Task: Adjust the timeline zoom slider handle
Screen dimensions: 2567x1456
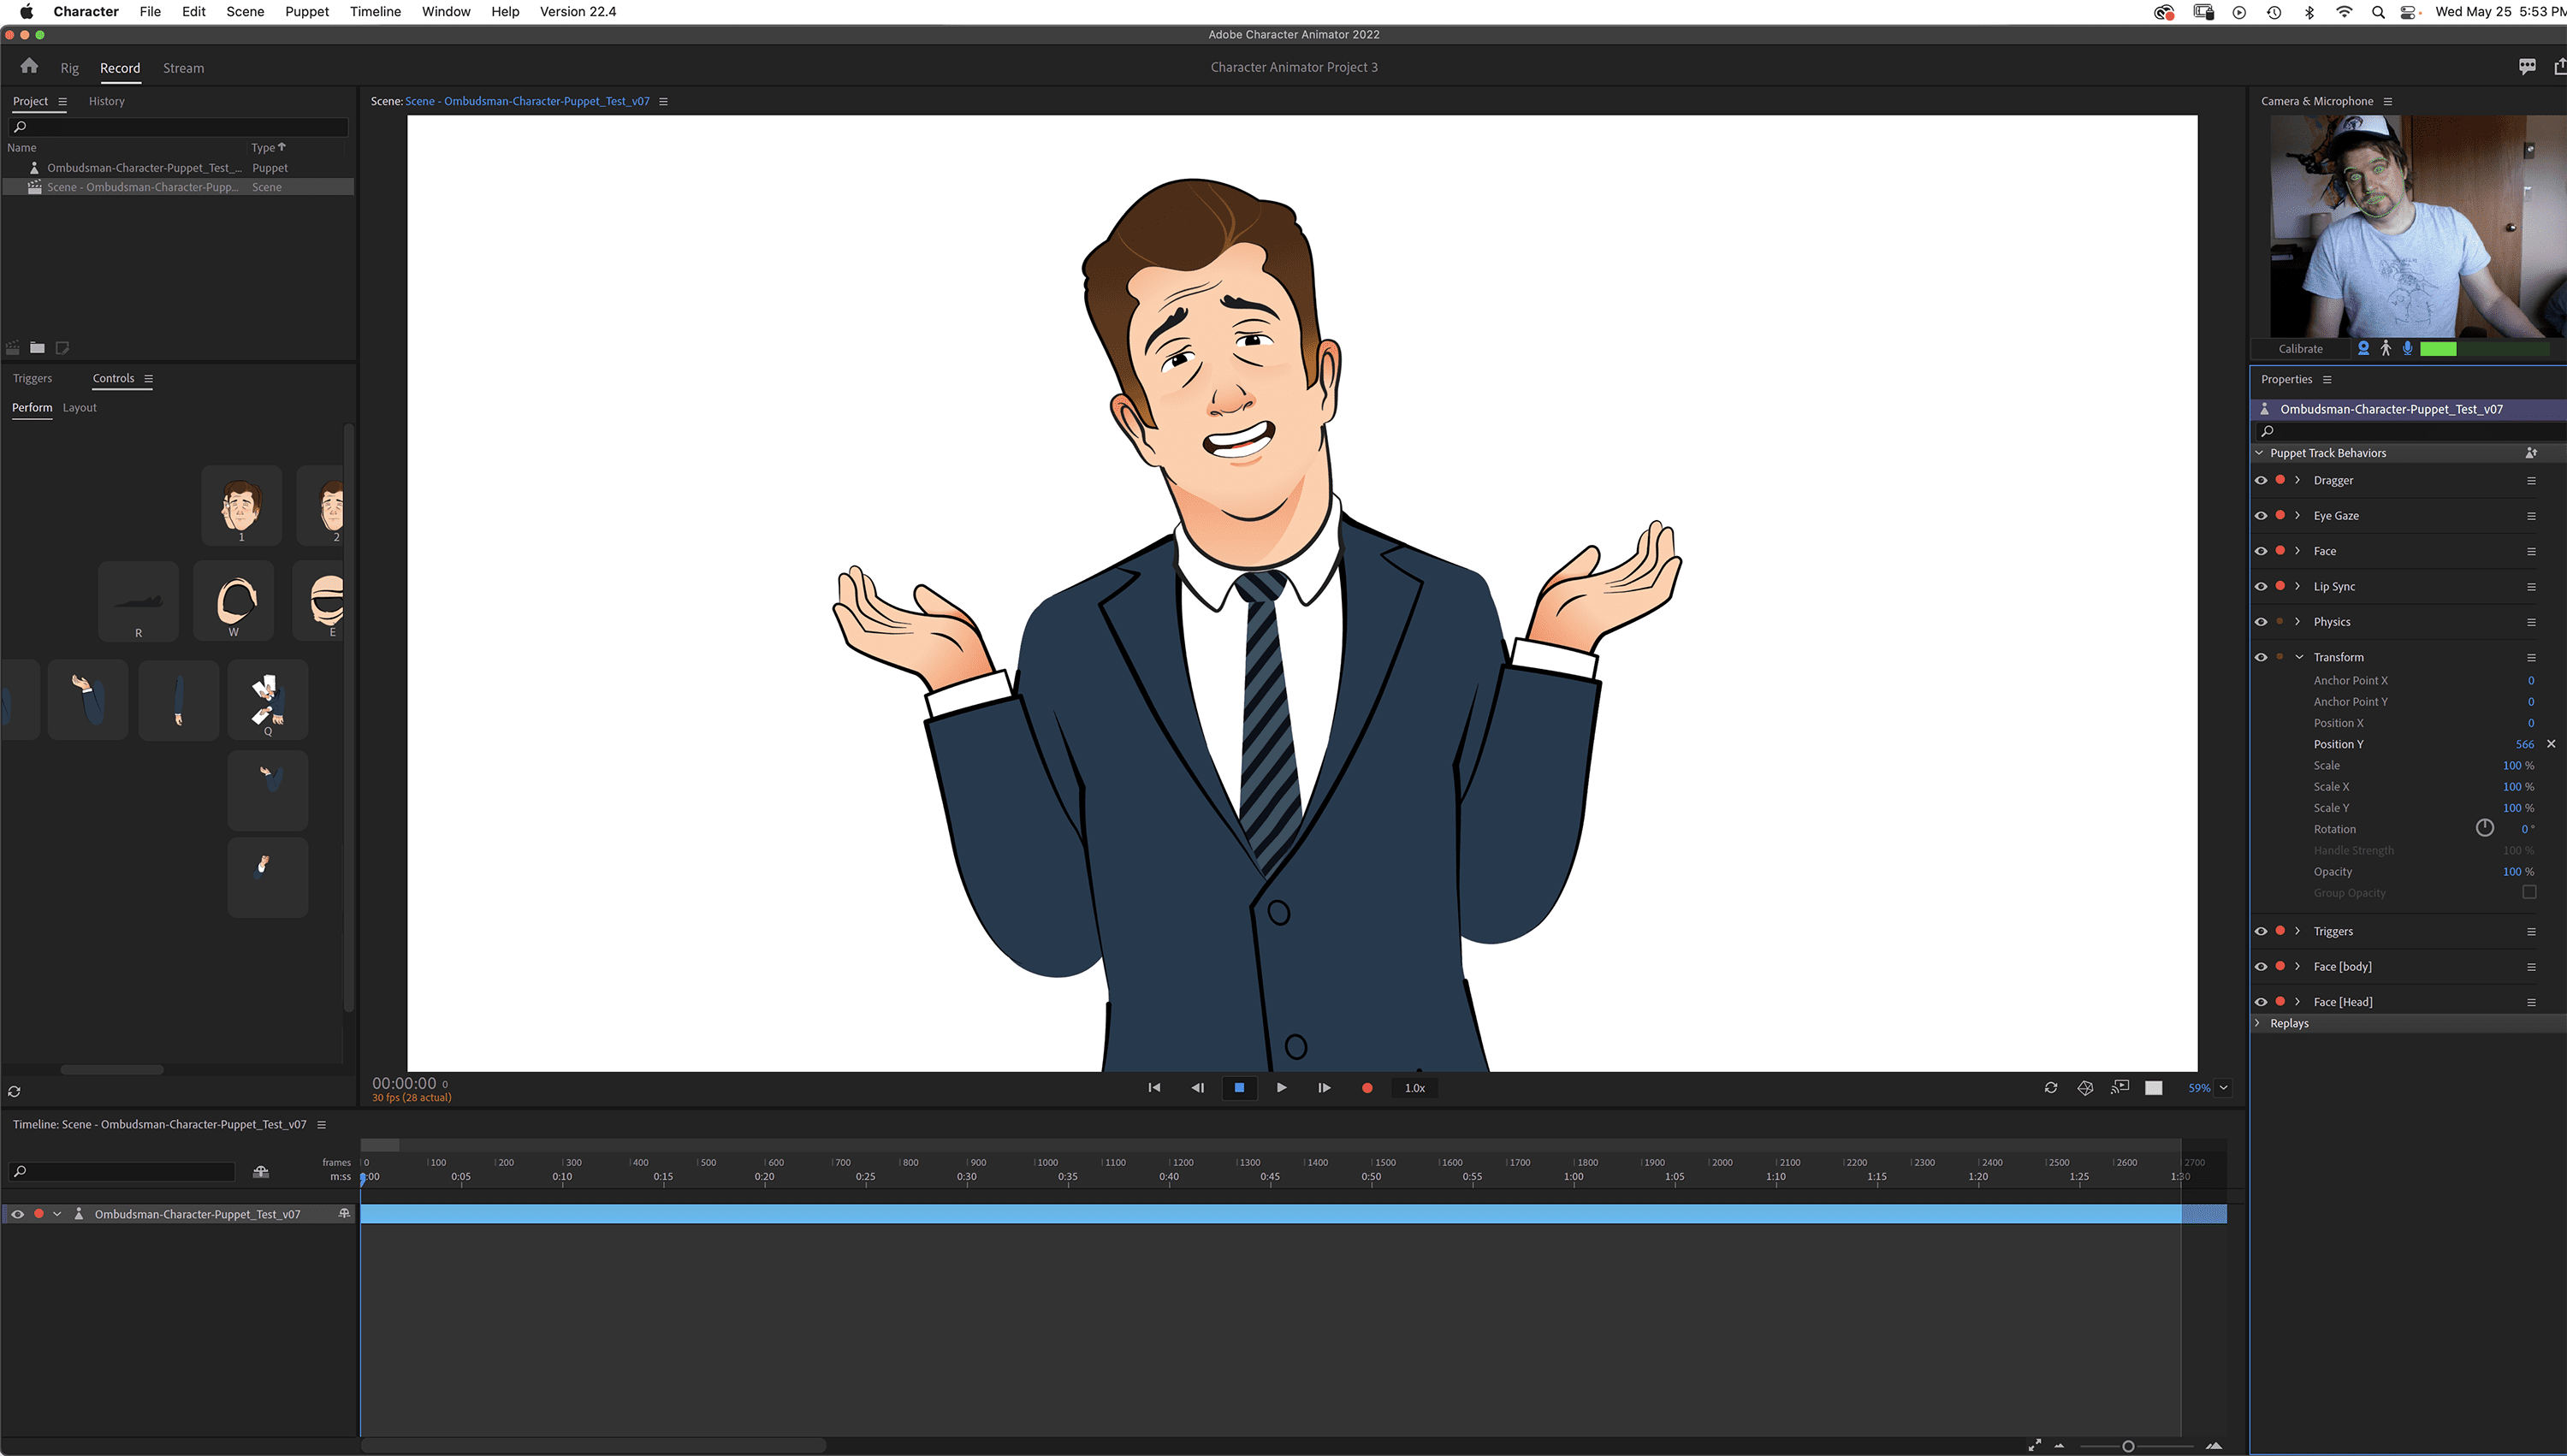Action: [2128, 1446]
